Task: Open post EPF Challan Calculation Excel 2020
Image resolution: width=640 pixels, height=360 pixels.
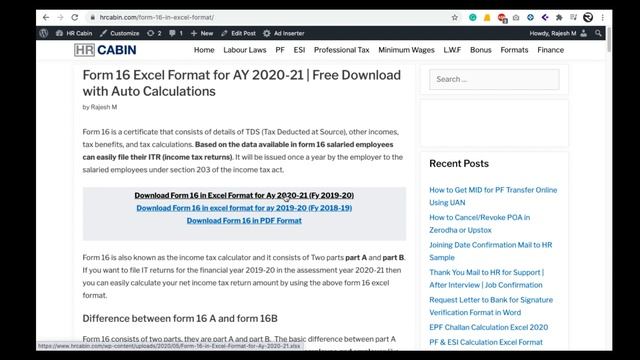Action: coord(489,327)
